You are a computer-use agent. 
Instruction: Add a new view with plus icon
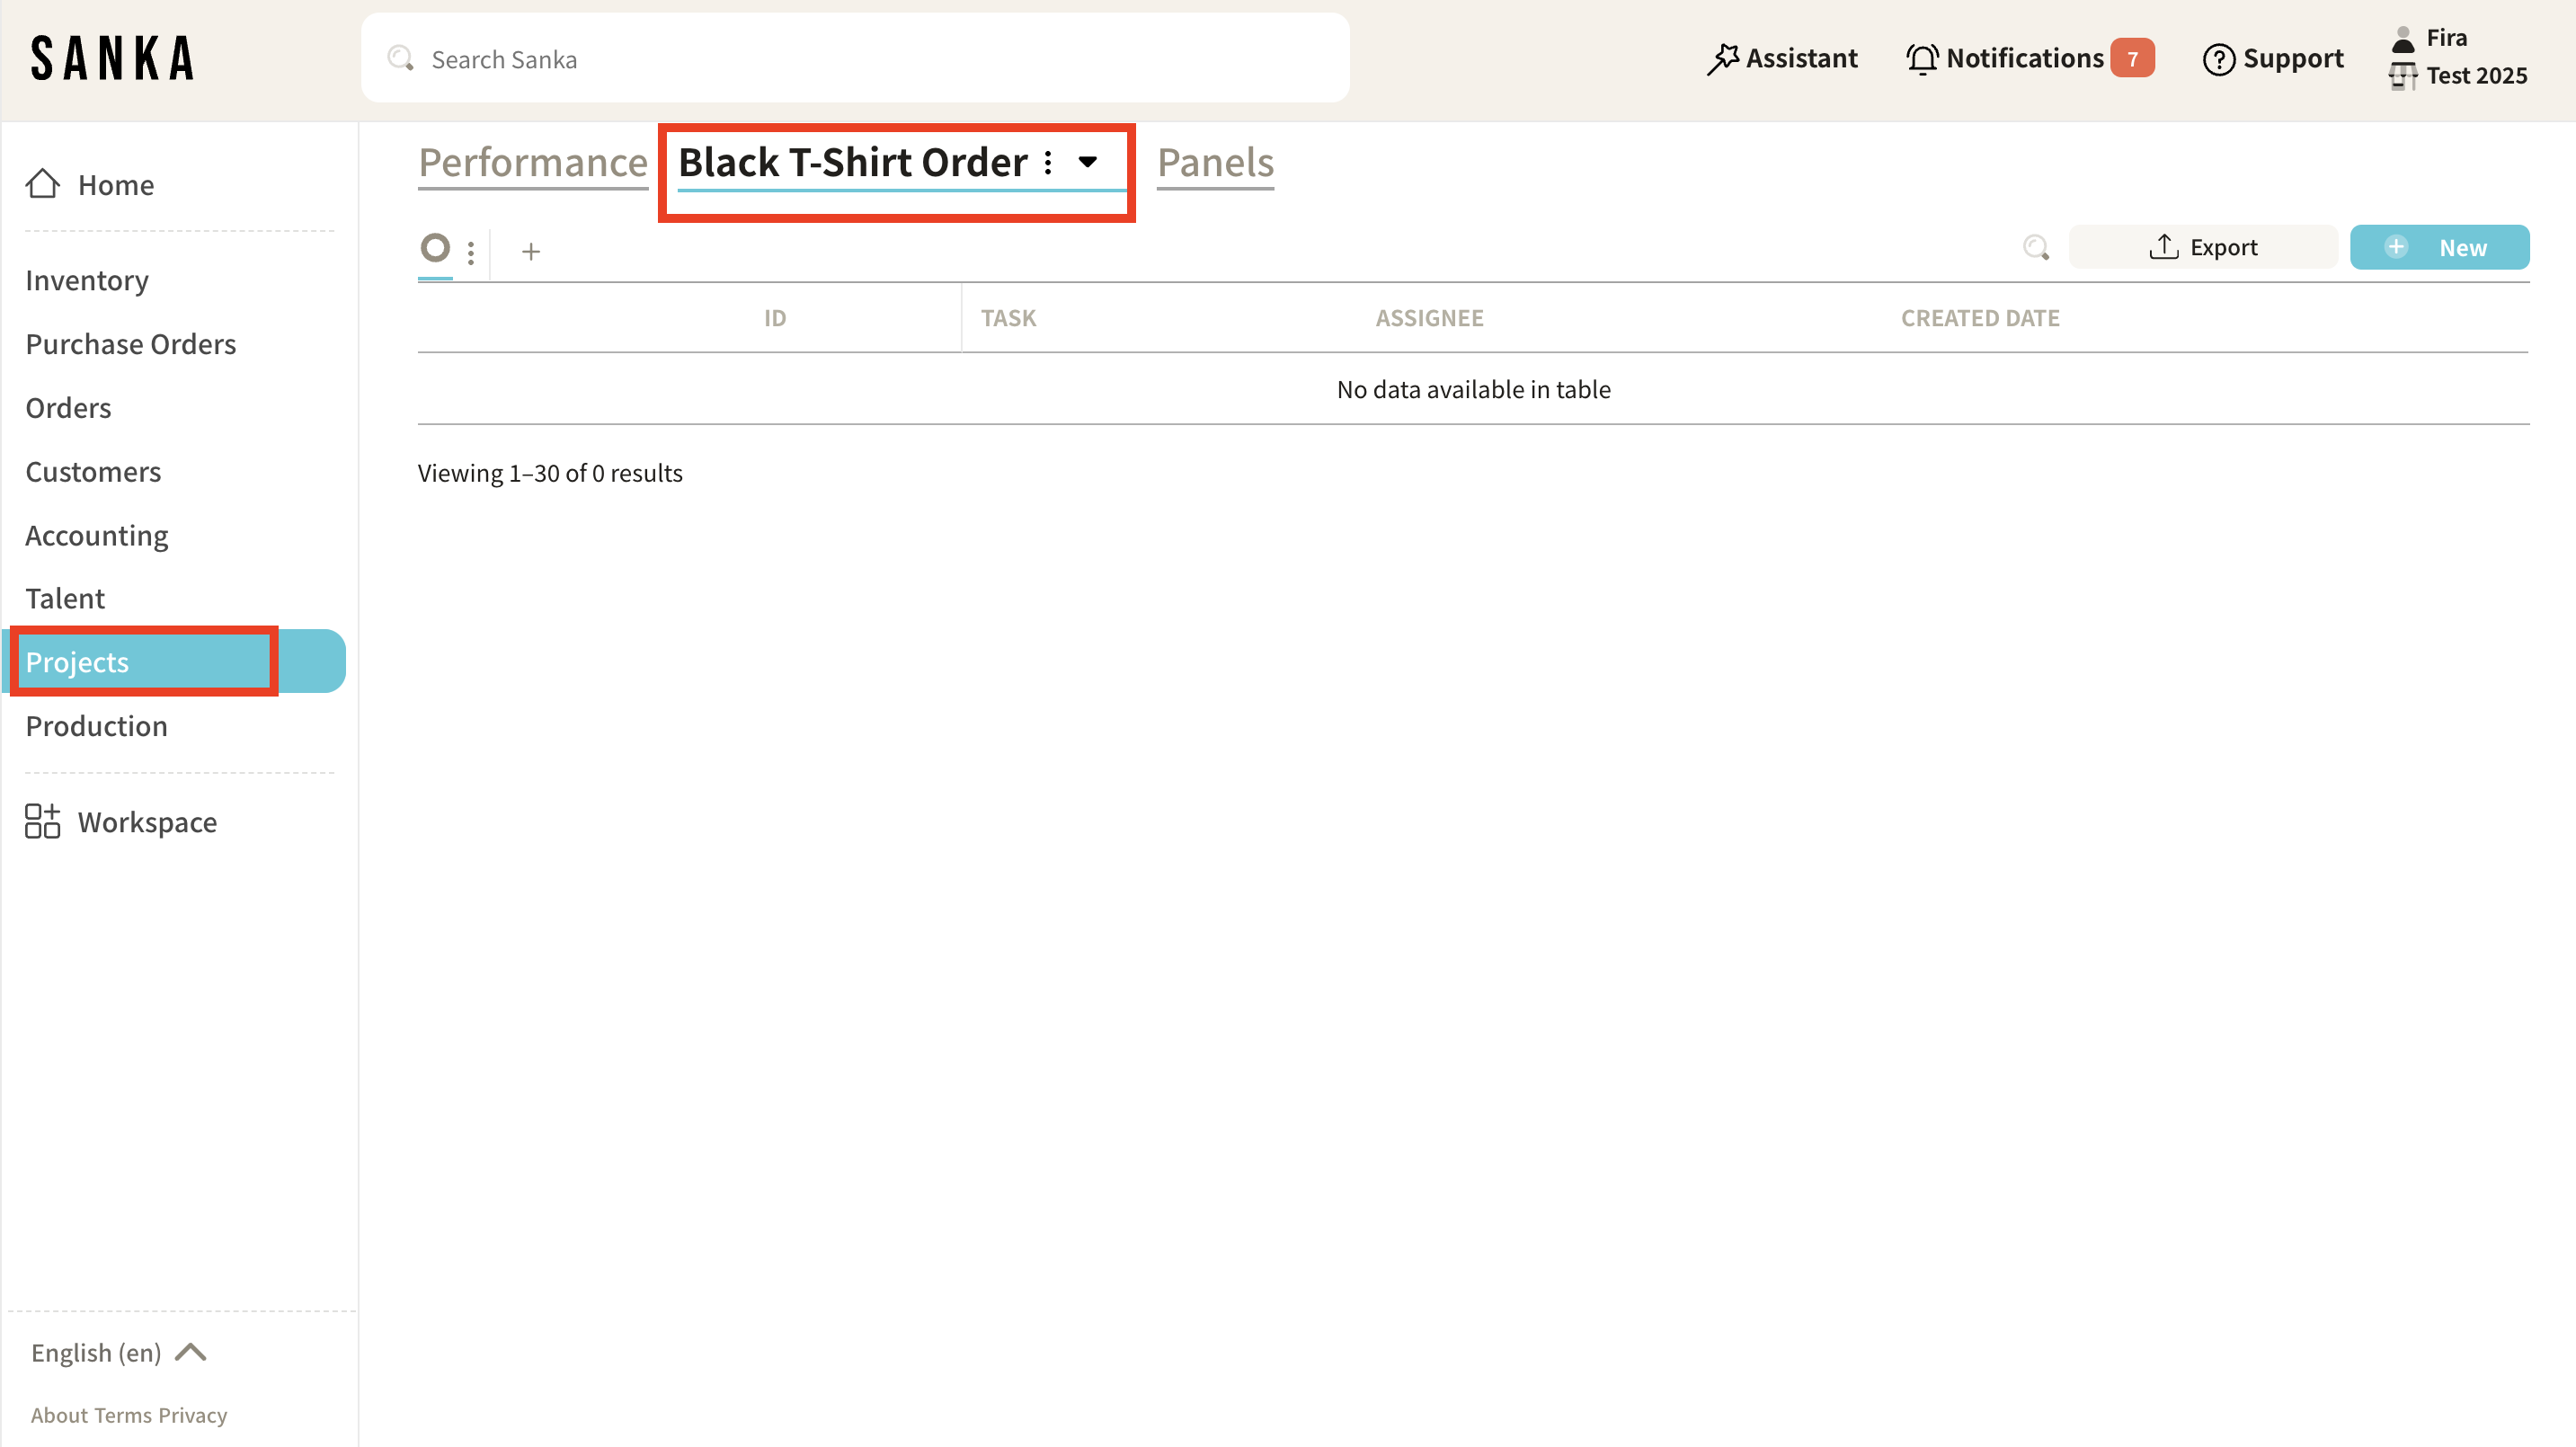(x=531, y=251)
